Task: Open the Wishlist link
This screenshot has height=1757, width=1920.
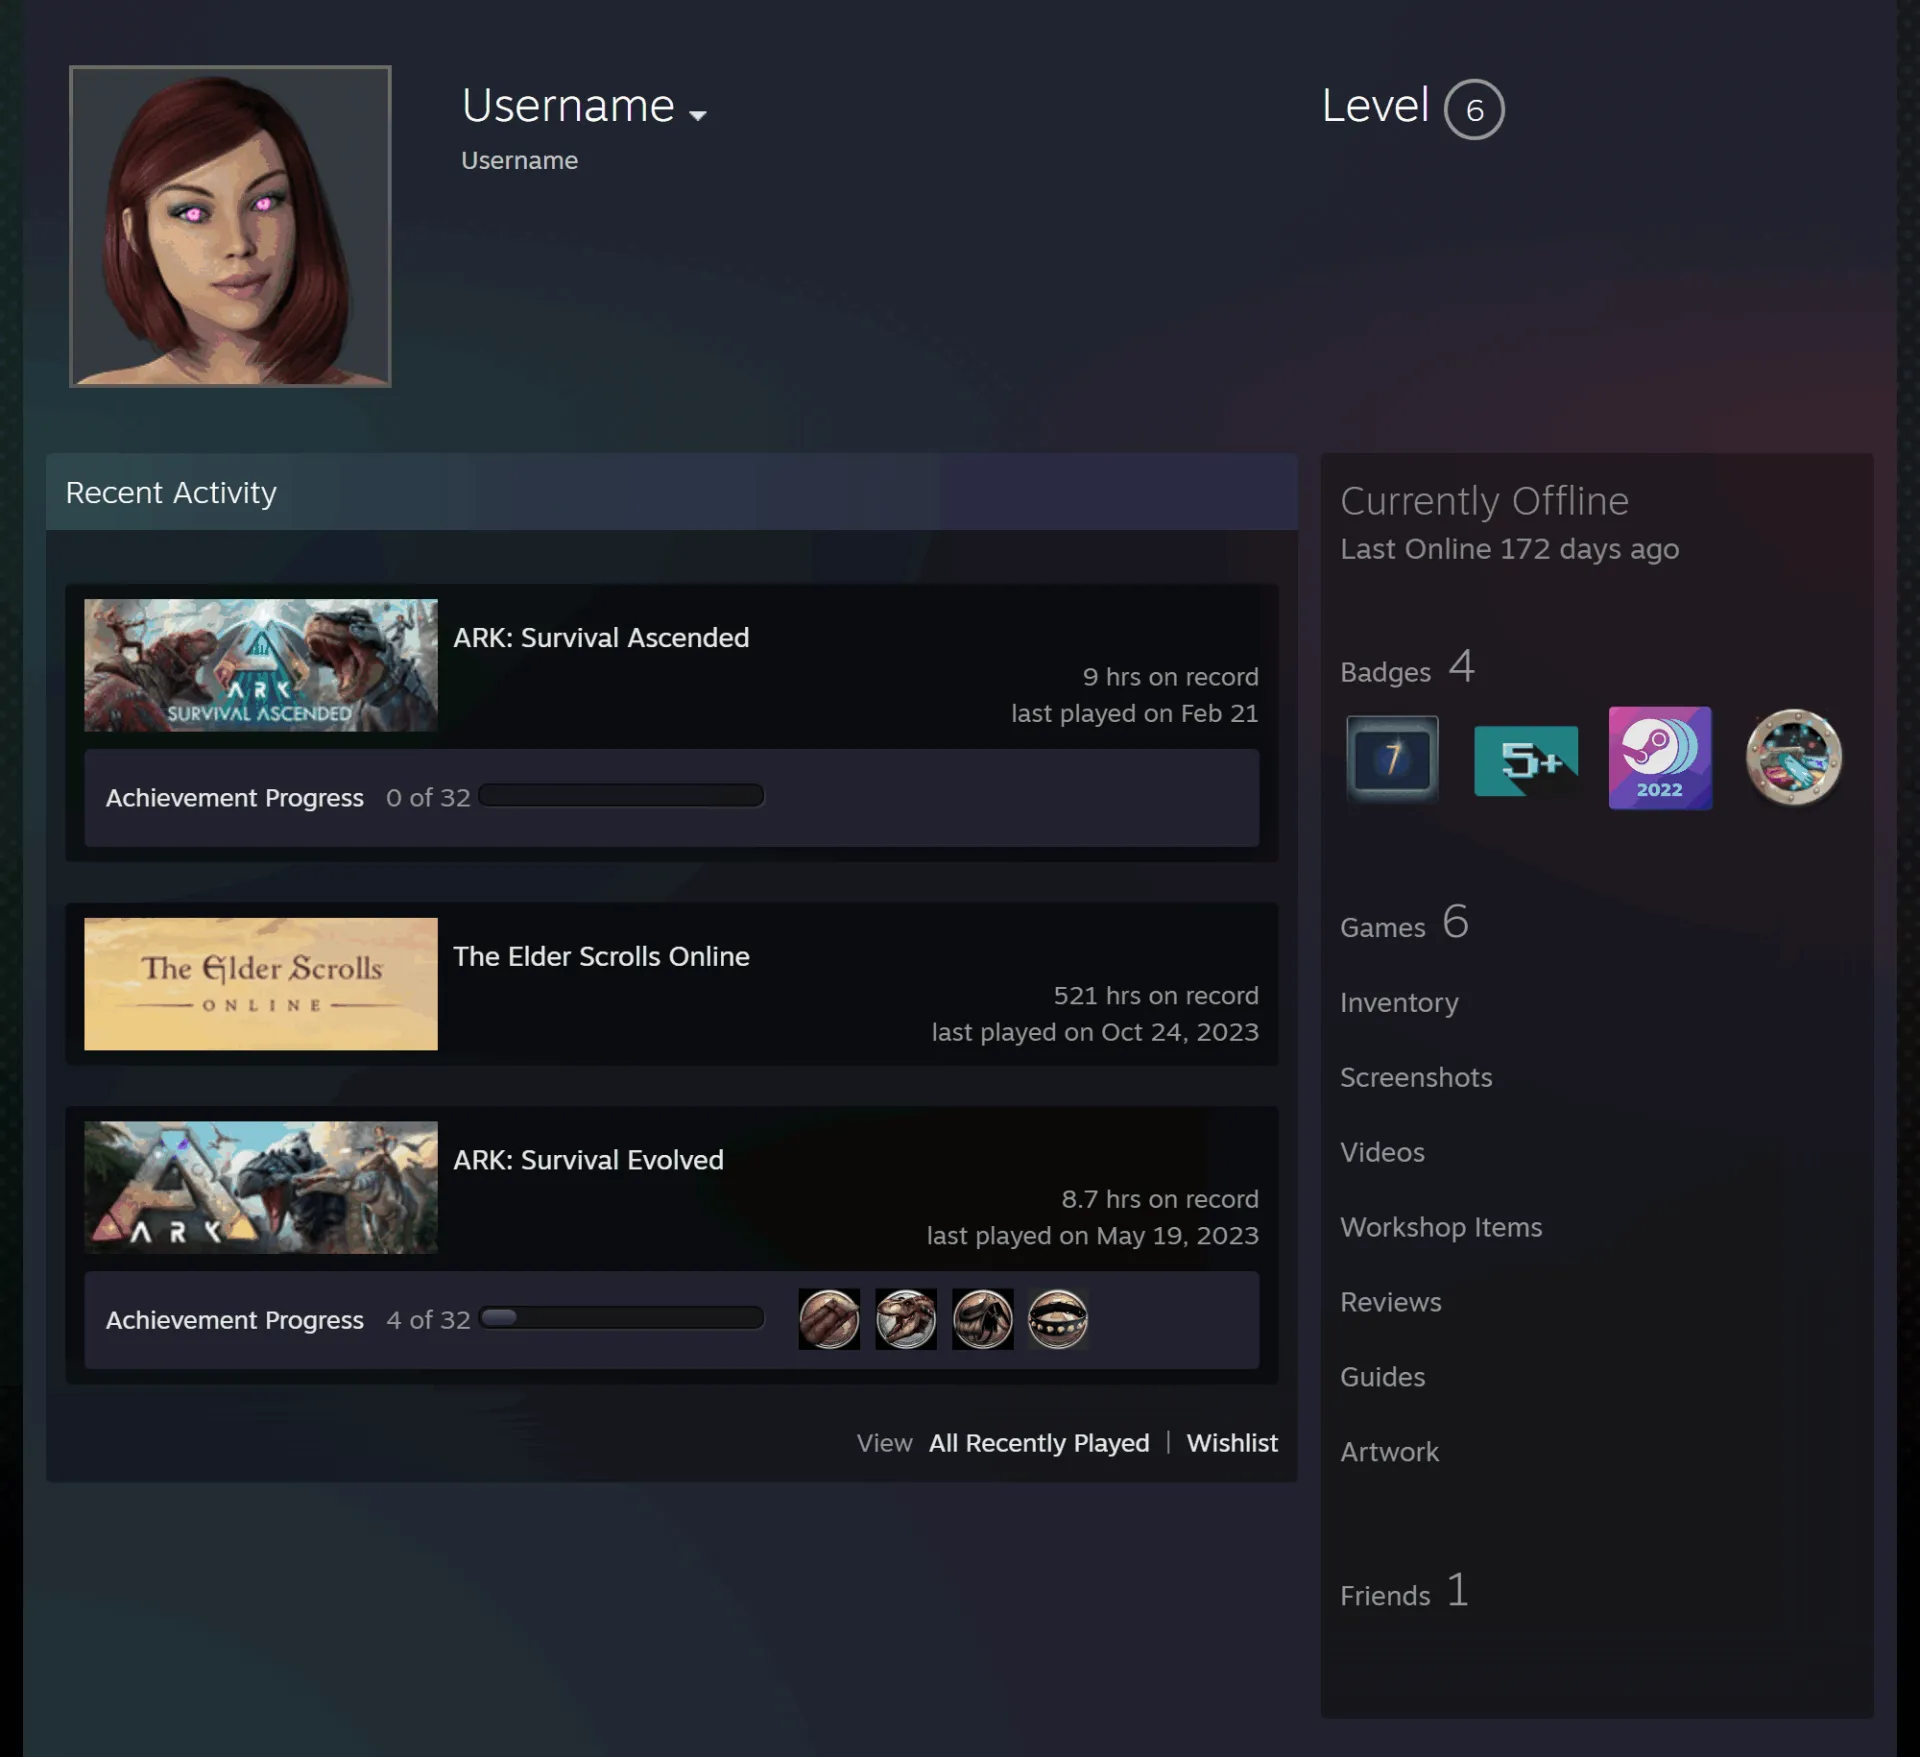Action: tap(1232, 1443)
